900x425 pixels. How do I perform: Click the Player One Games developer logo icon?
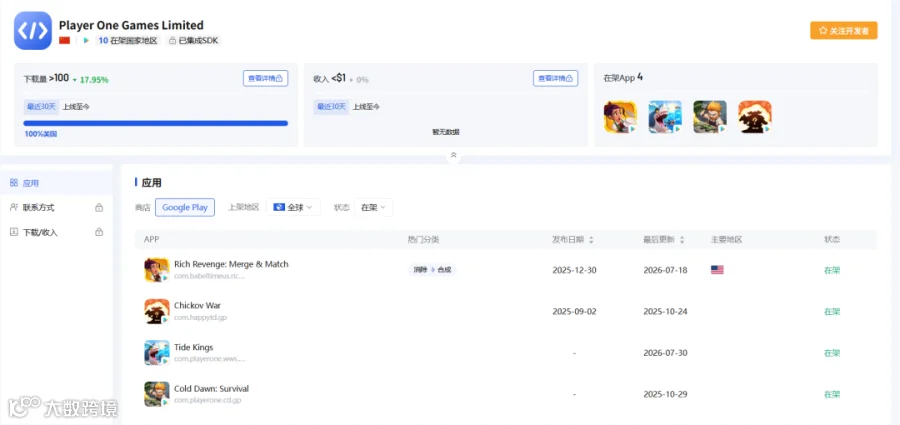point(33,31)
